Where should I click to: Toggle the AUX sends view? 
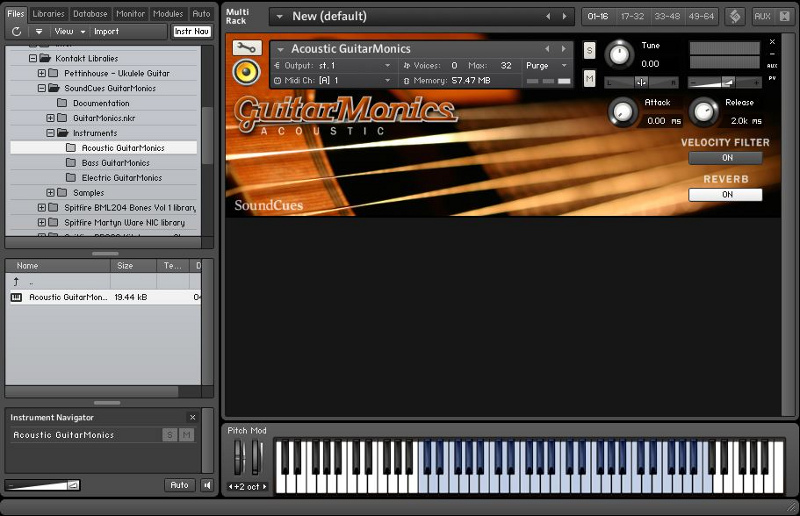[x=762, y=16]
